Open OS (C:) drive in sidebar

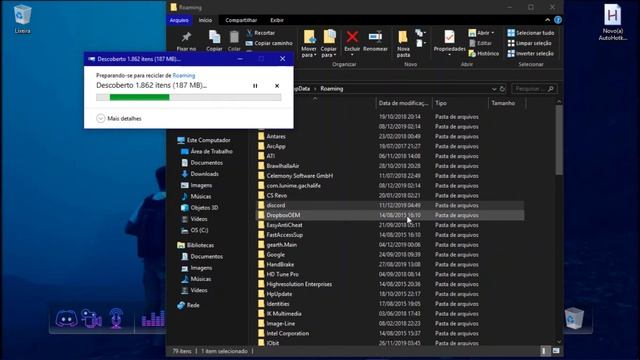[x=195, y=230]
